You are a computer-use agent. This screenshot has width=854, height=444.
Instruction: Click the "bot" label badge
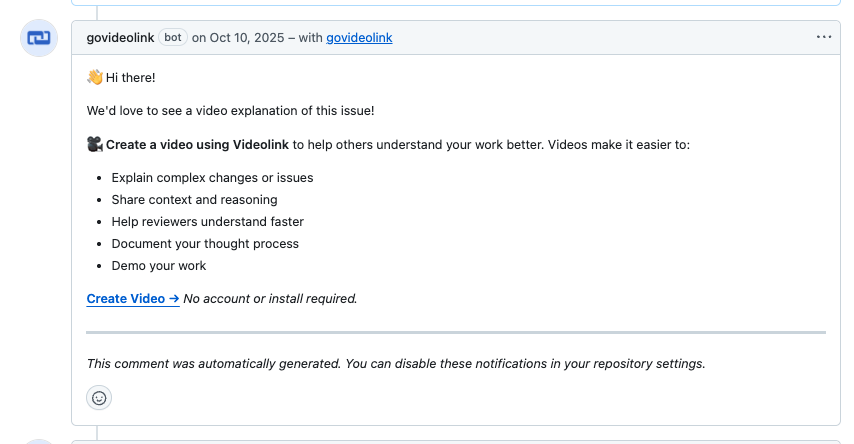(x=173, y=38)
